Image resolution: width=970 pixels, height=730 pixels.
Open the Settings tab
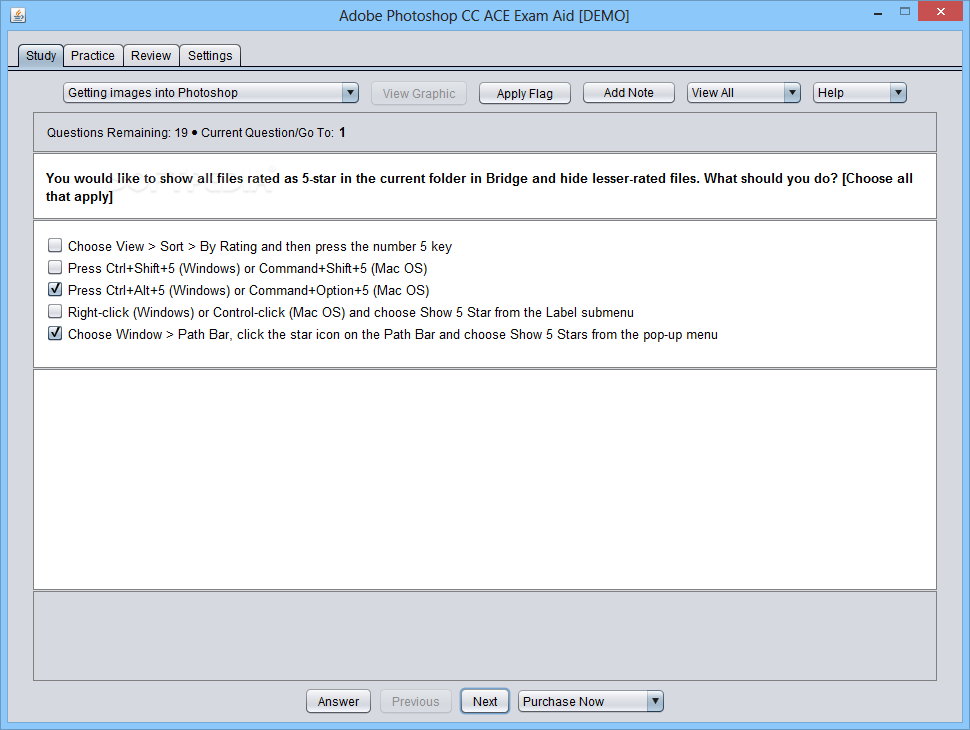pos(210,56)
